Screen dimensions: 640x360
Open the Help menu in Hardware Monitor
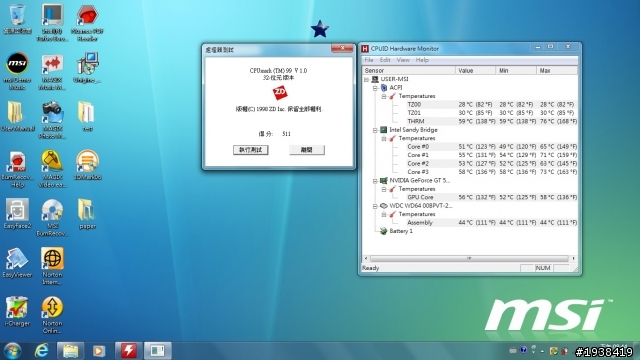[422, 60]
